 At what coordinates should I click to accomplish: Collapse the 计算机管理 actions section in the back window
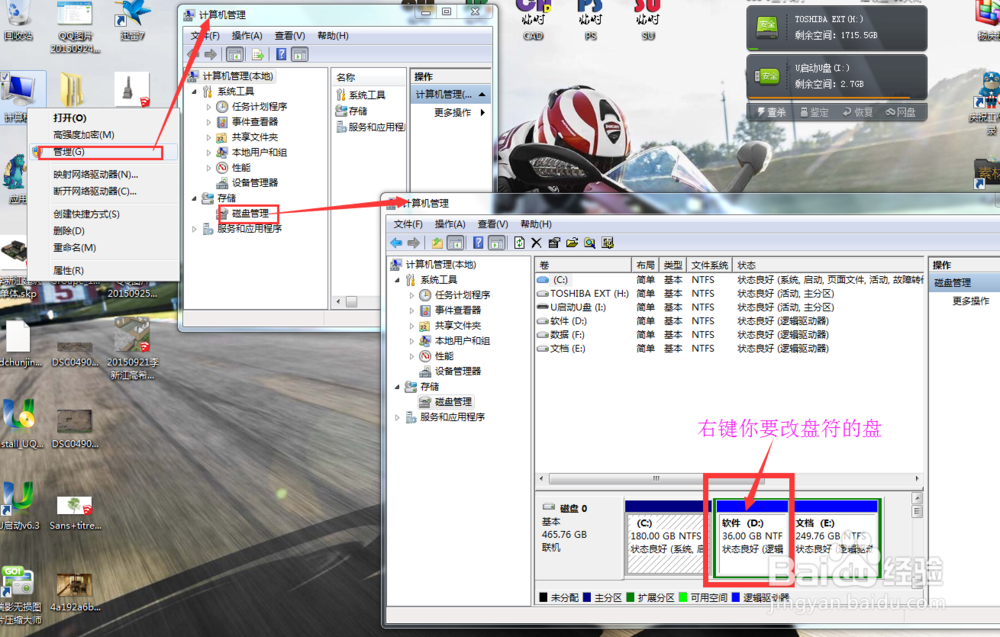coord(482,94)
